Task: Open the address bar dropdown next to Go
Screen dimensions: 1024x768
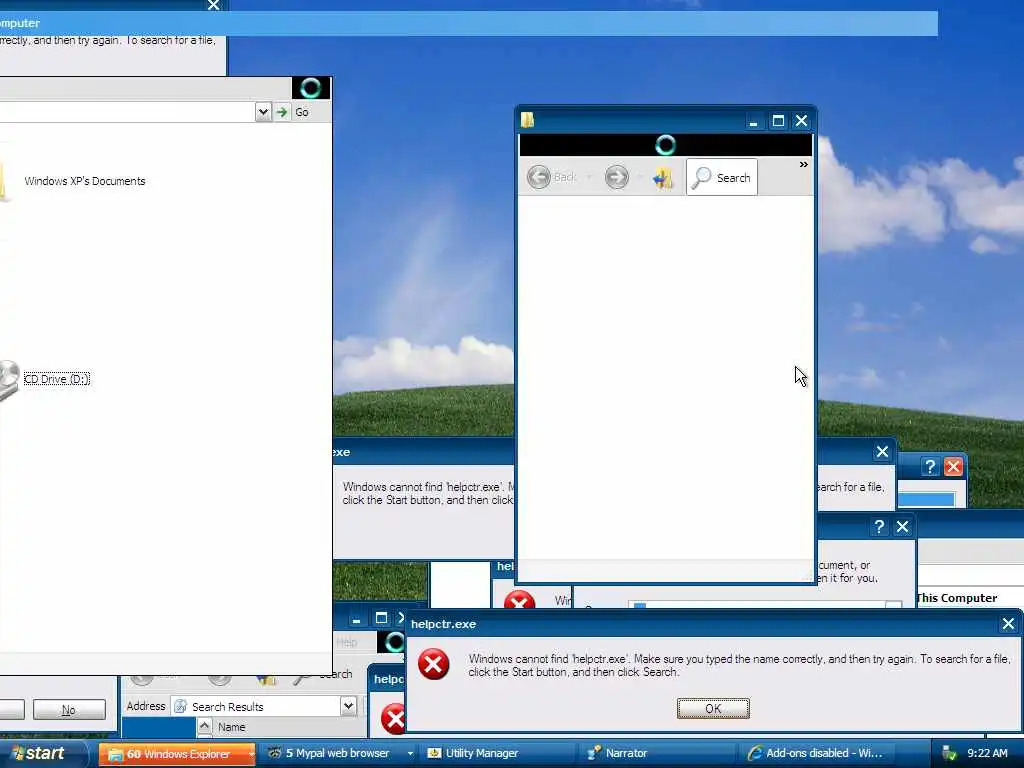Action: (x=263, y=112)
